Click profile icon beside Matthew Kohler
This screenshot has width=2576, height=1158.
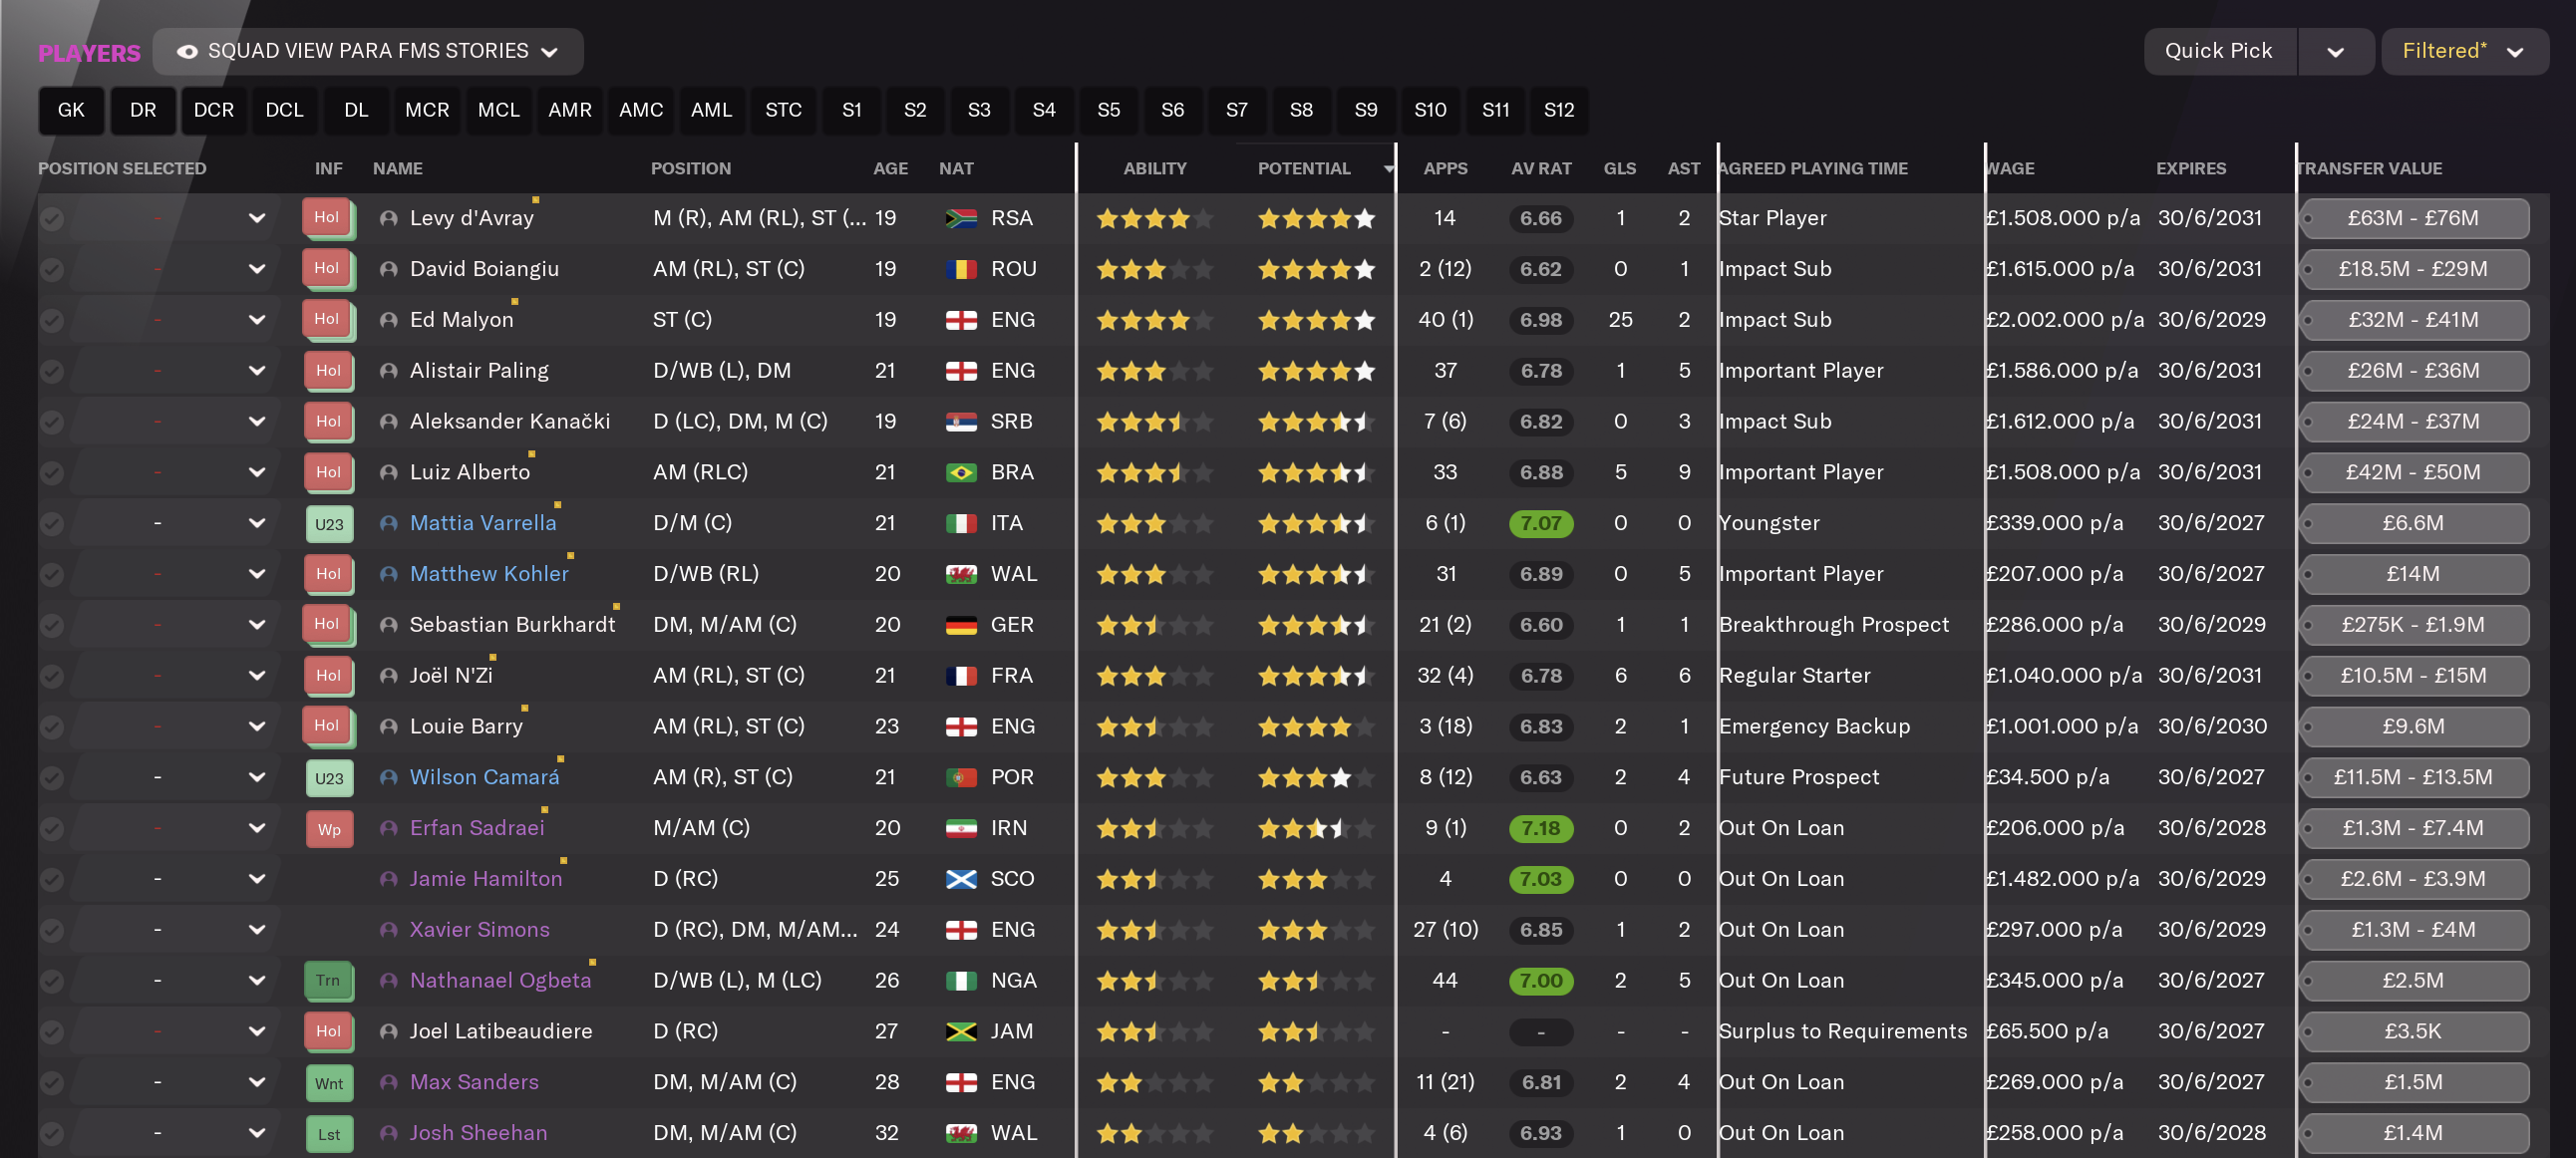pyautogui.click(x=389, y=574)
